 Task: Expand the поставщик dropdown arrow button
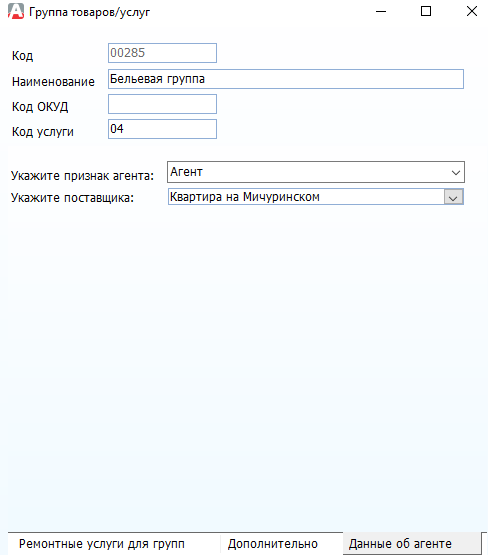(x=453, y=198)
